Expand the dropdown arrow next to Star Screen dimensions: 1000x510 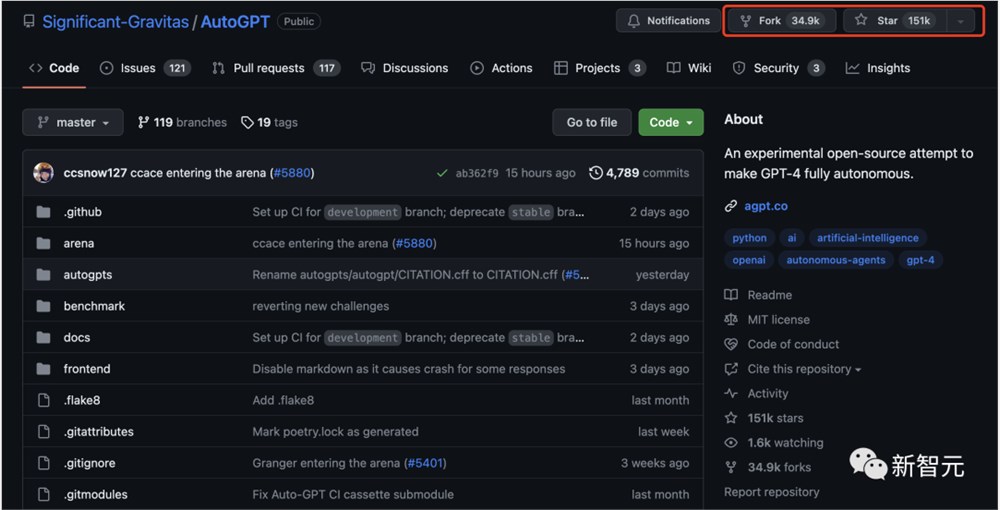[x=960, y=21]
